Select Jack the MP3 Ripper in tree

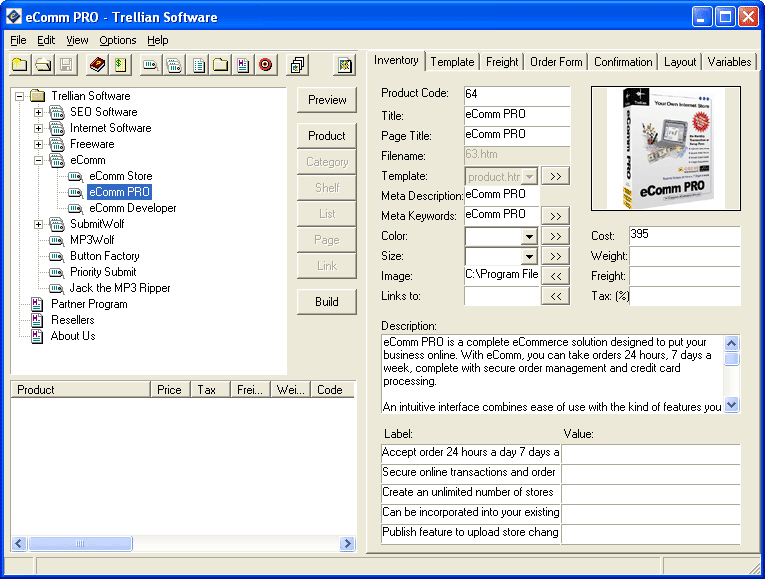[x=120, y=288]
